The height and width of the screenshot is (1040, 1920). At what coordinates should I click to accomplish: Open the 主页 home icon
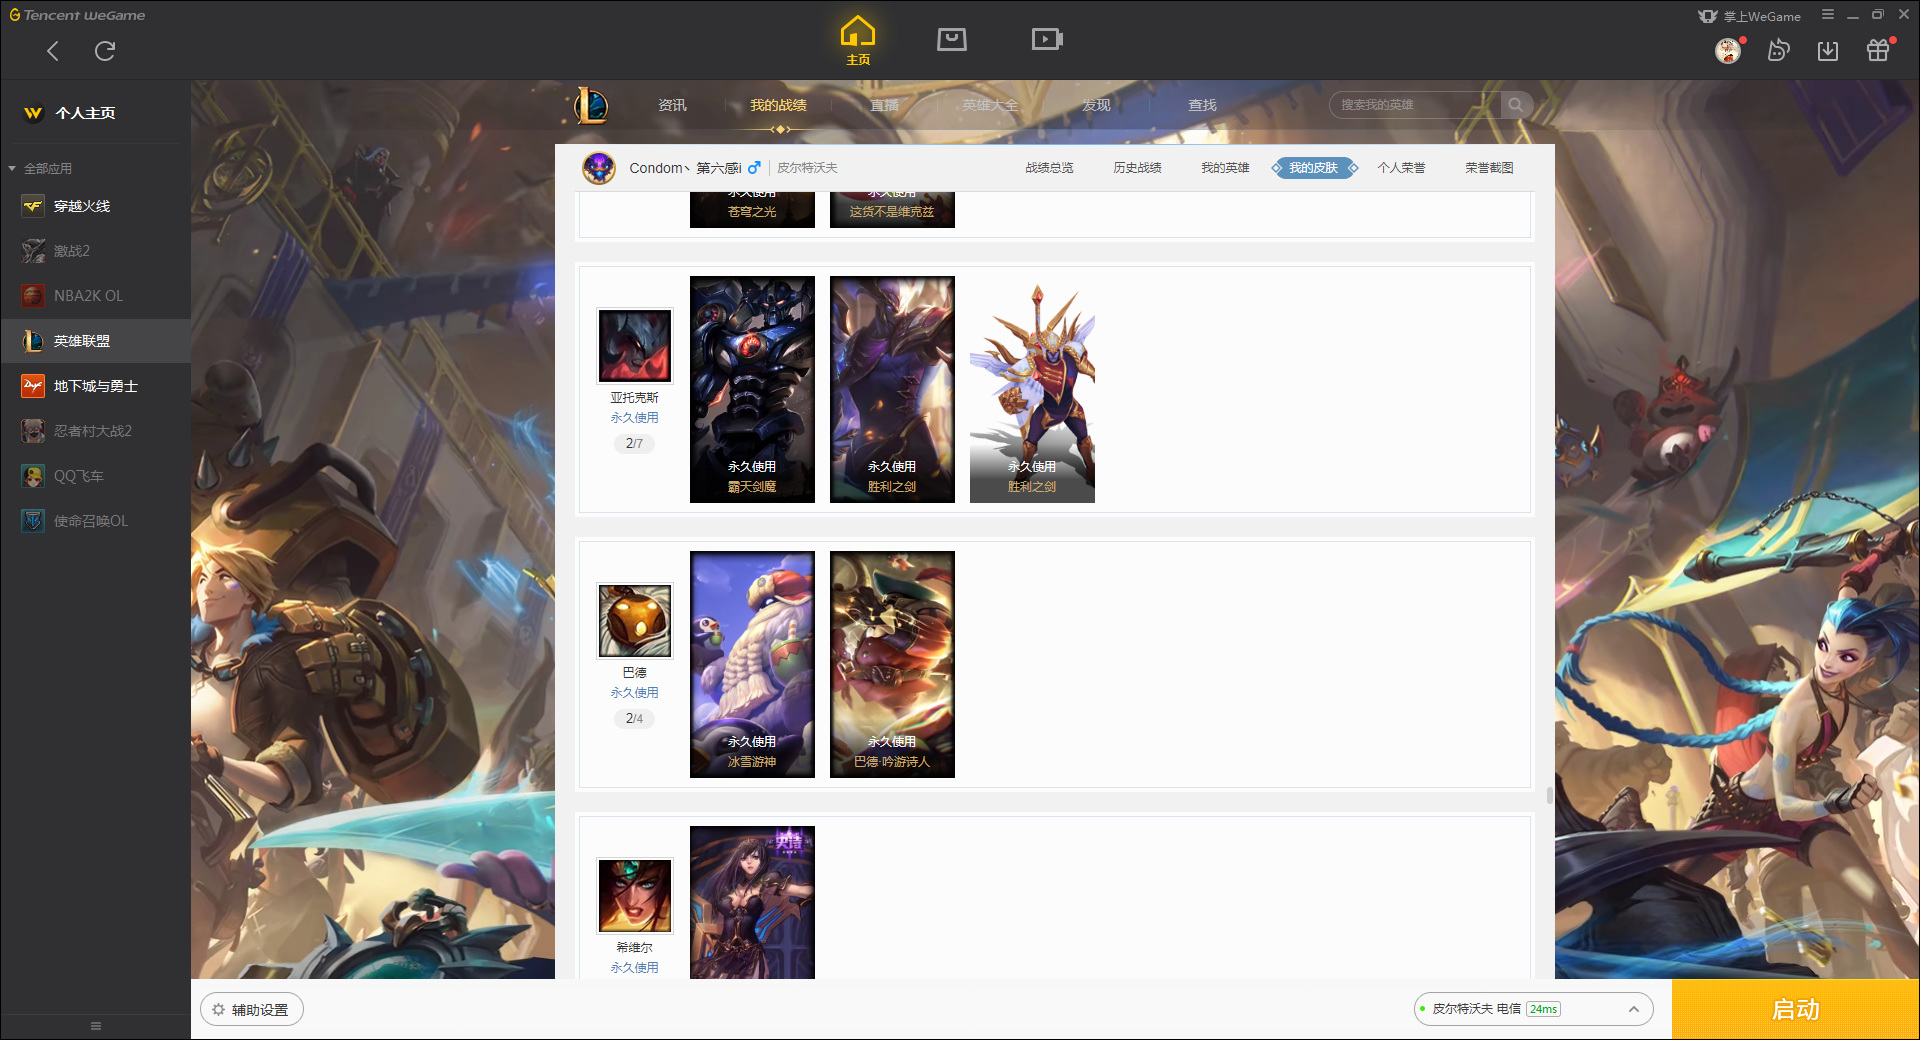tap(858, 41)
